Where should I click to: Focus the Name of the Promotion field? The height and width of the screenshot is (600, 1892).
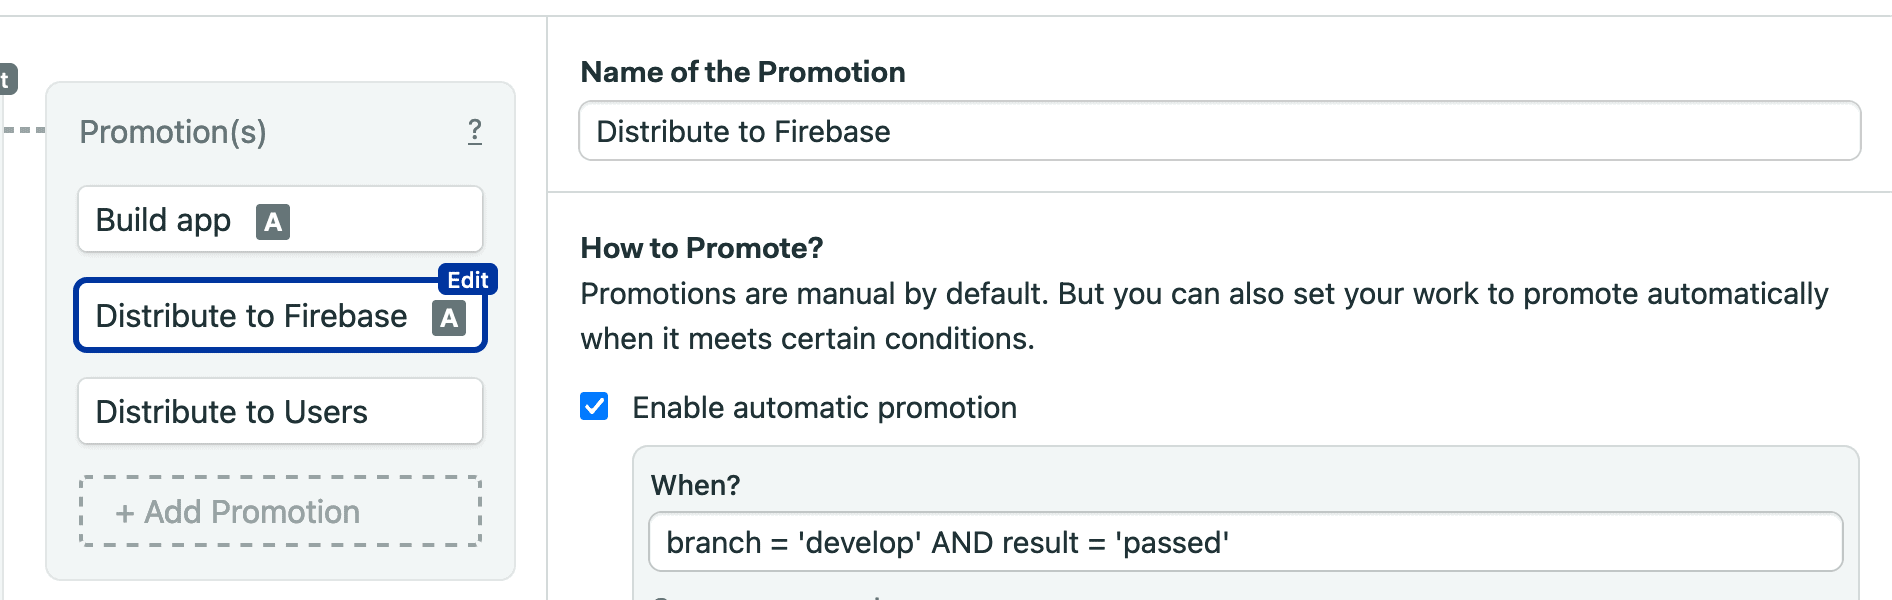[x=1219, y=131]
